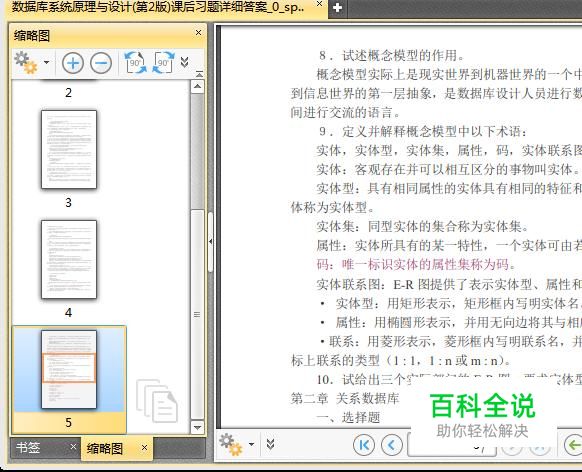Select page 5 thumbnail
The width and height of the screenshot is (582, 472).
click(x=69, y=370)
